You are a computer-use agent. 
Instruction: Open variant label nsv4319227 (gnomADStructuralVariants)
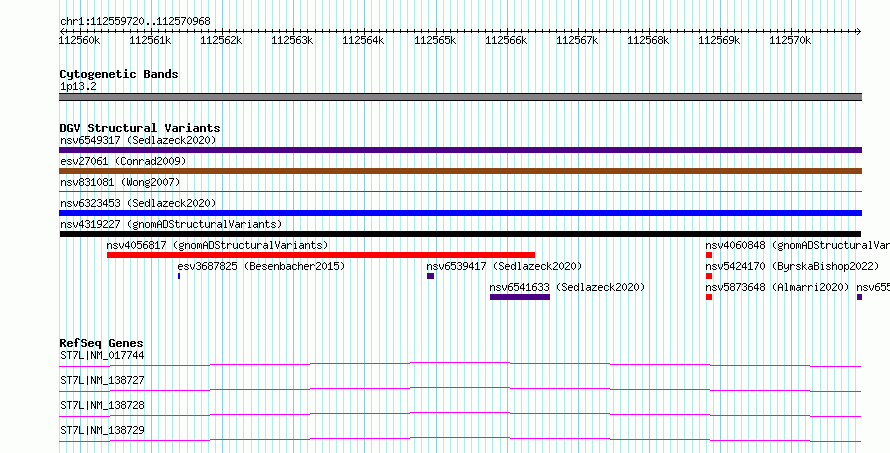click(x=171, y=224)
